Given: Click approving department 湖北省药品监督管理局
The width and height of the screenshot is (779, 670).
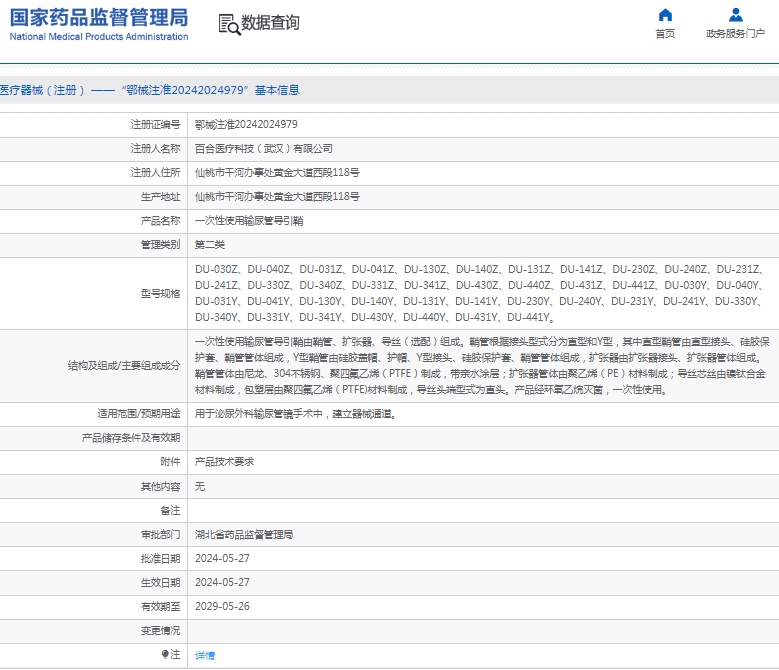Looking at the screenshot, I should tap(243, 534).
